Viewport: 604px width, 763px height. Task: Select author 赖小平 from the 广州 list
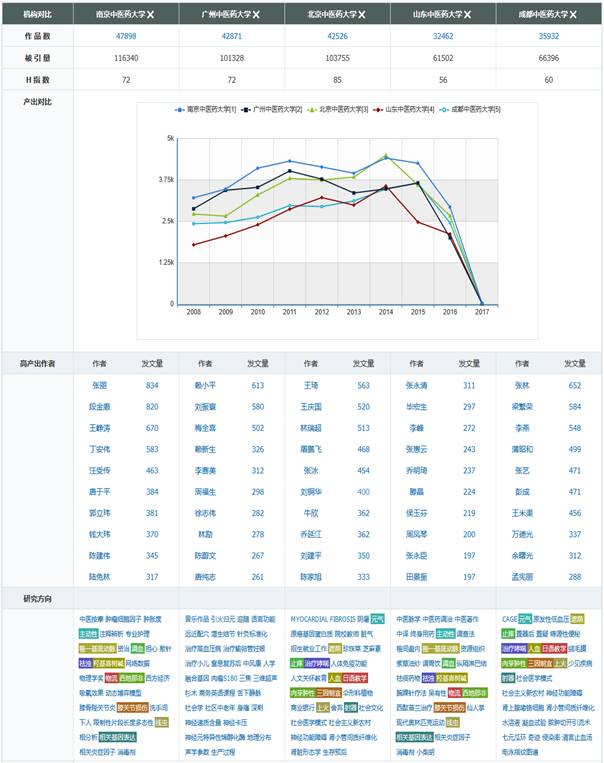coord(205,385)
